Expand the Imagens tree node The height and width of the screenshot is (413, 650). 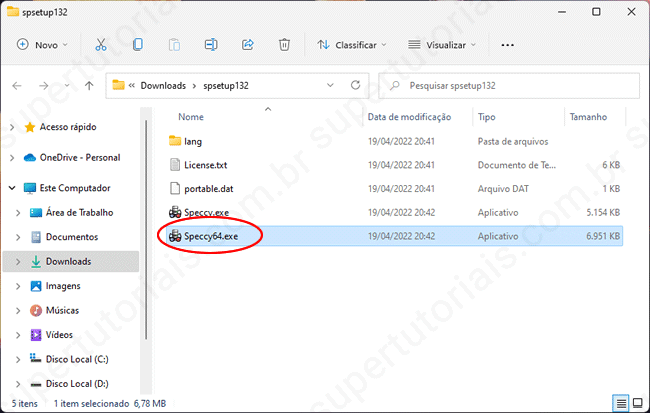(x=18, y=286)
